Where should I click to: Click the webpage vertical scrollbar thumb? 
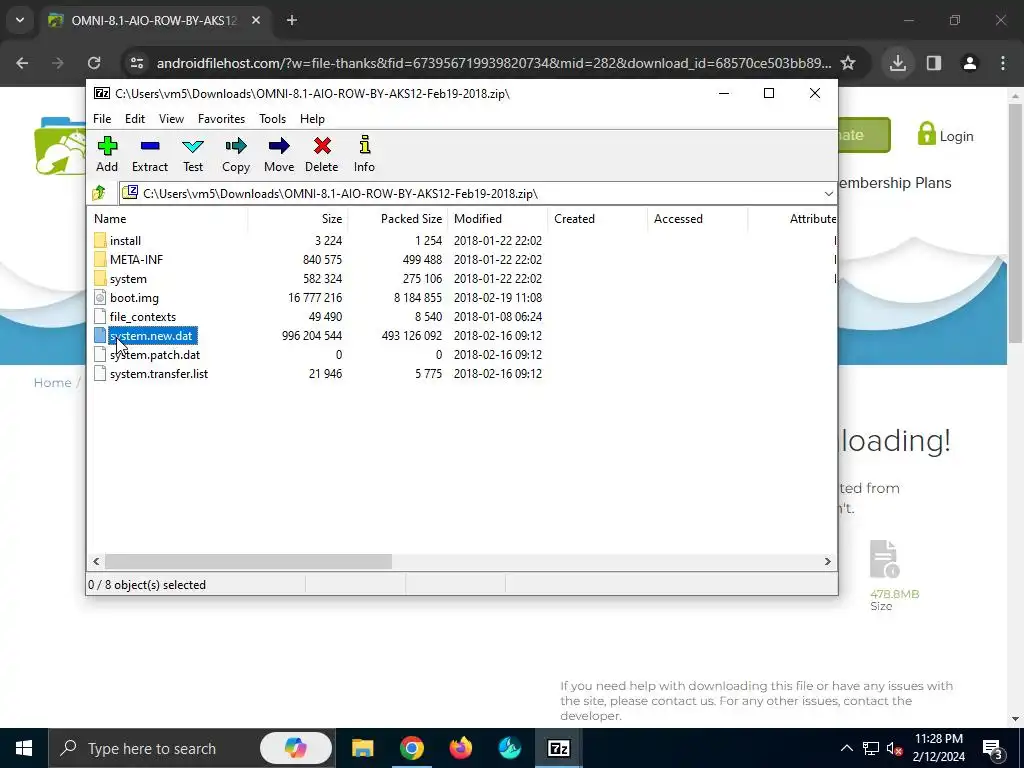point(1015,222)
